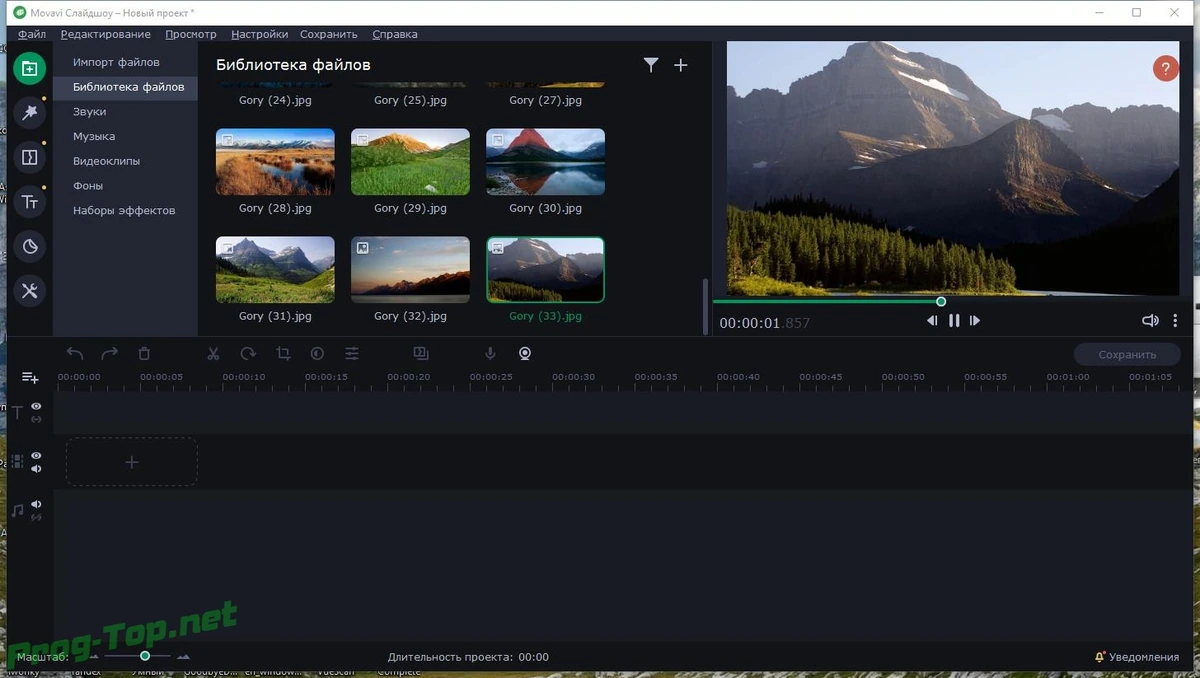Click the filter funnel icon in file library
This screenshot has height=678, width=1200.
pos(651,65)
